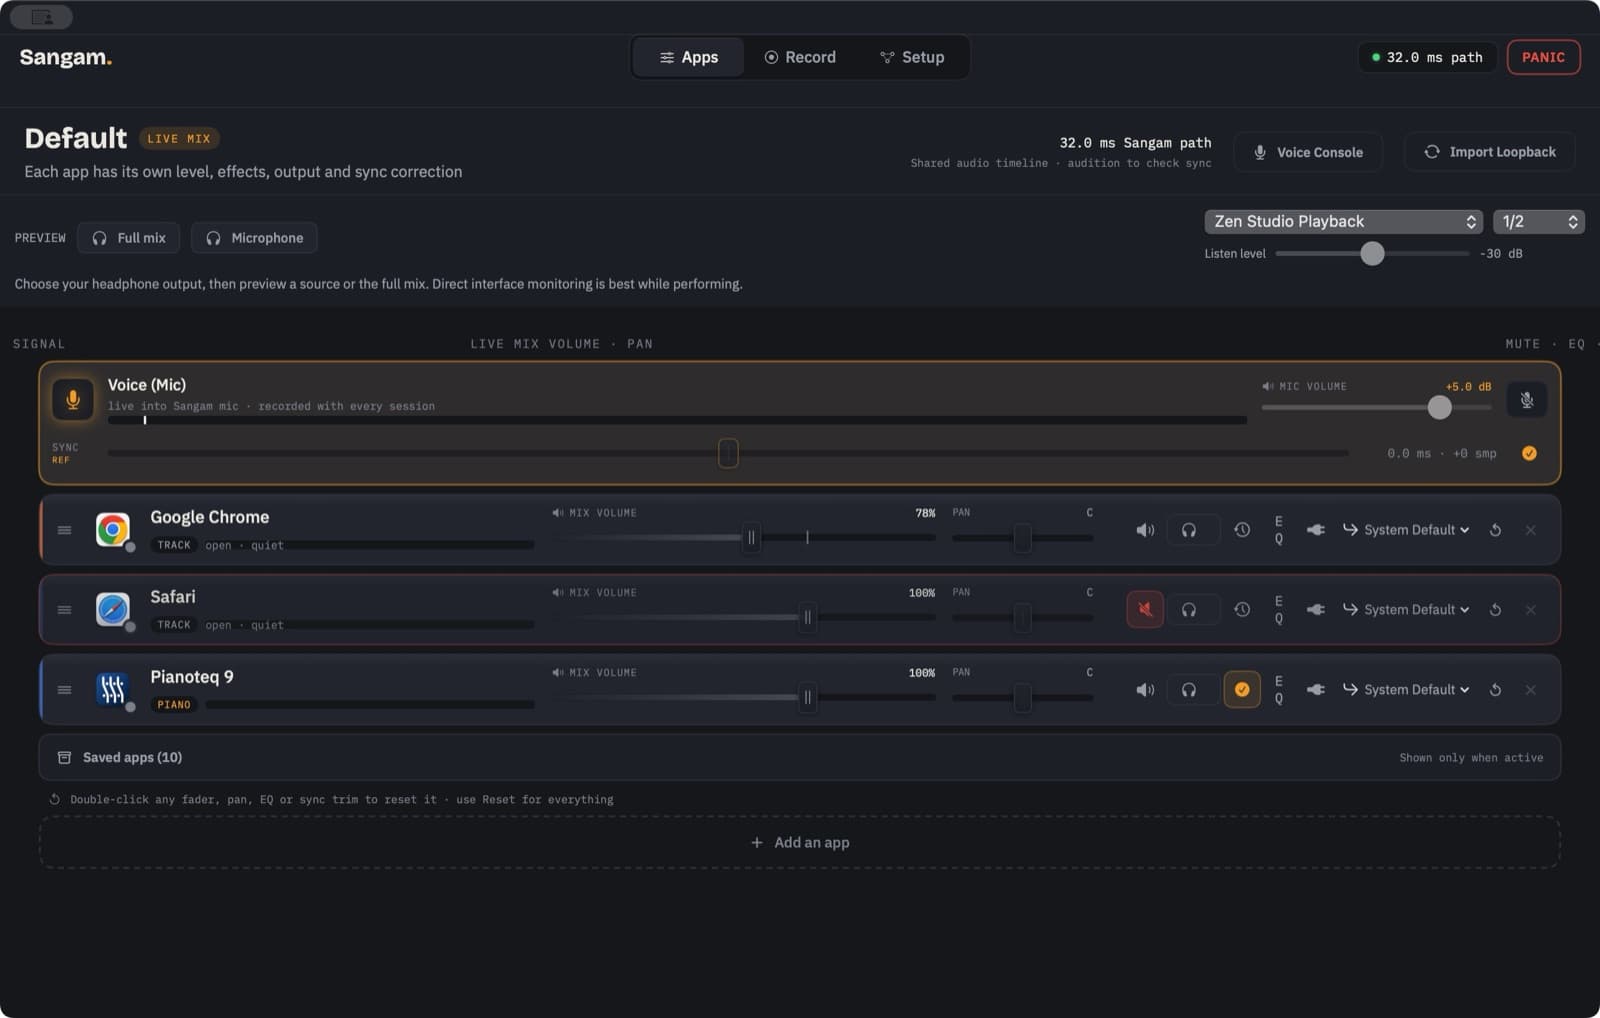The height and width of the screenshot is (1018, 1600).
Task: Mute the Google Chrome speaker
Action: (x=1145, y=530)
